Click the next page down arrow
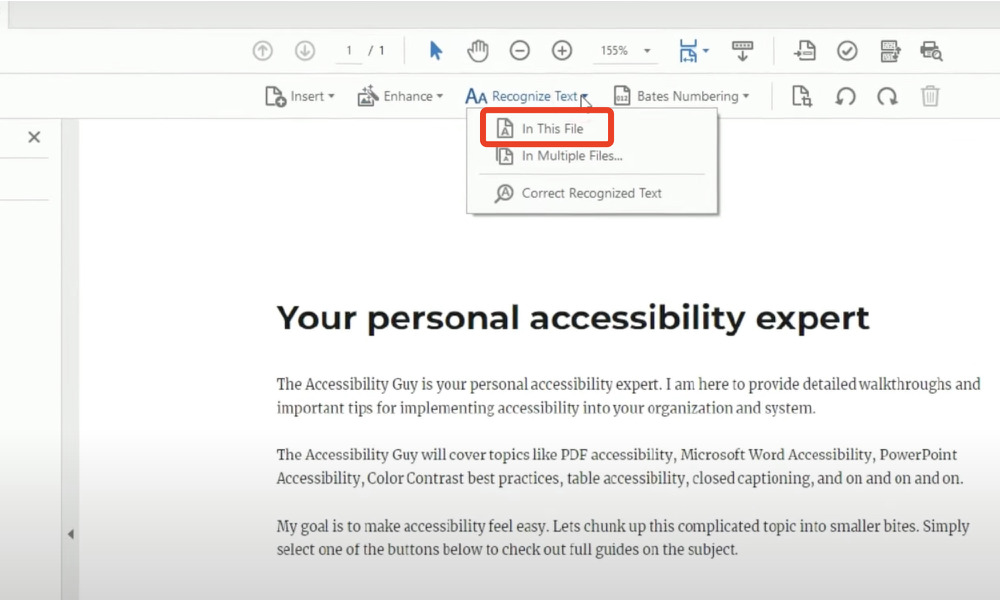This screenshot has width=1000, height=600. click(304, 50)
